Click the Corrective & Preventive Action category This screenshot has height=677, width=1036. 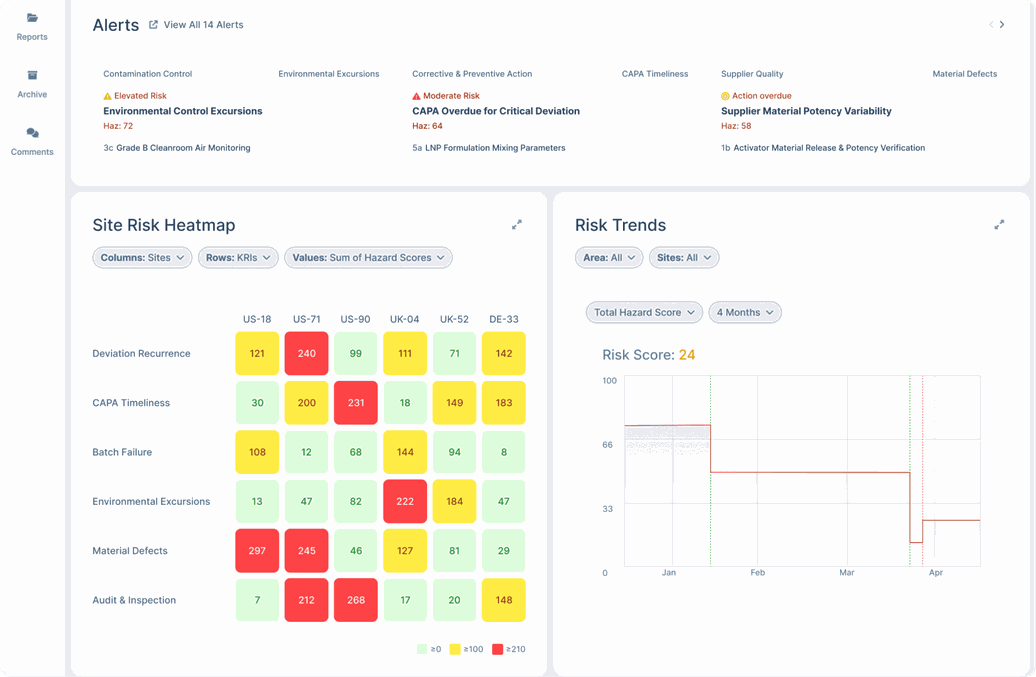[472, 74]
